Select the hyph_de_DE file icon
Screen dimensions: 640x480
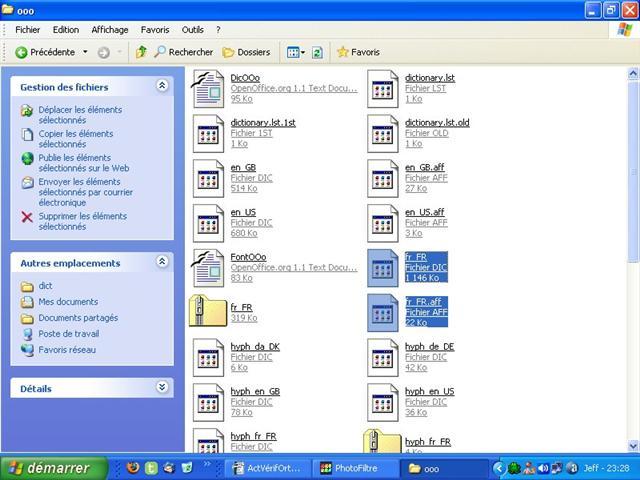(x=382, y=358)
